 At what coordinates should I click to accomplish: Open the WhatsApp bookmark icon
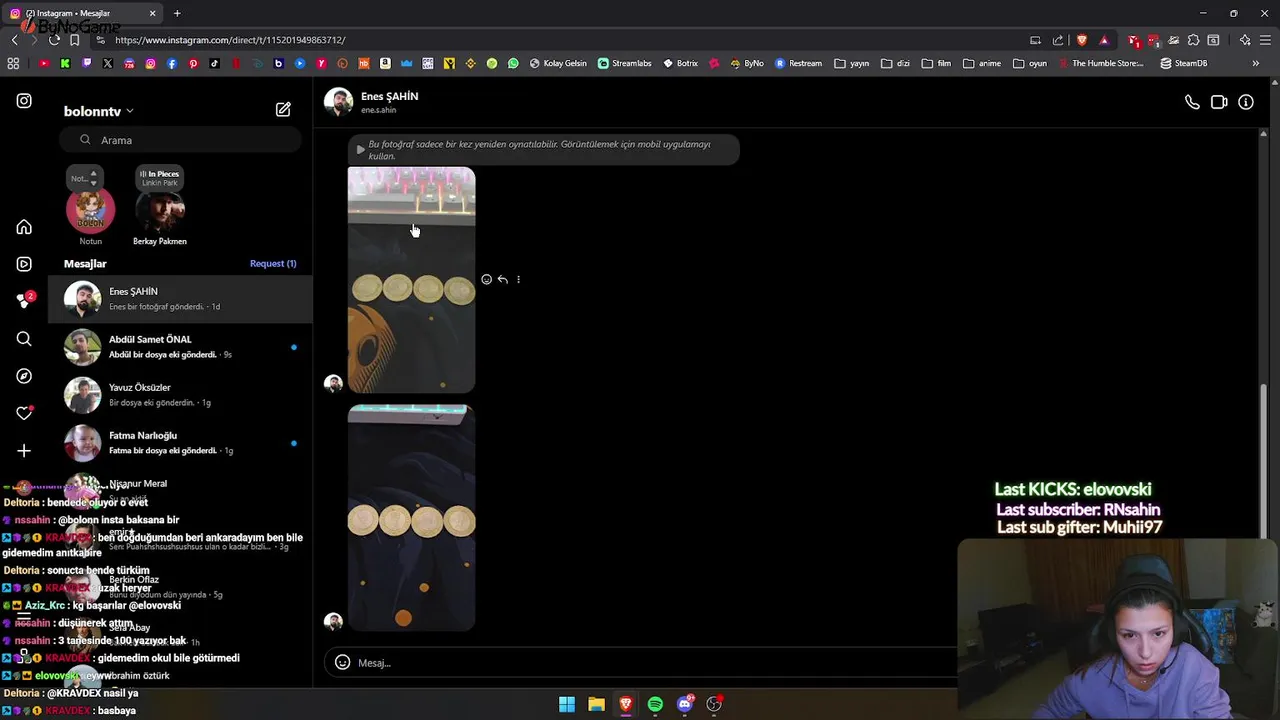coord(513,63)
